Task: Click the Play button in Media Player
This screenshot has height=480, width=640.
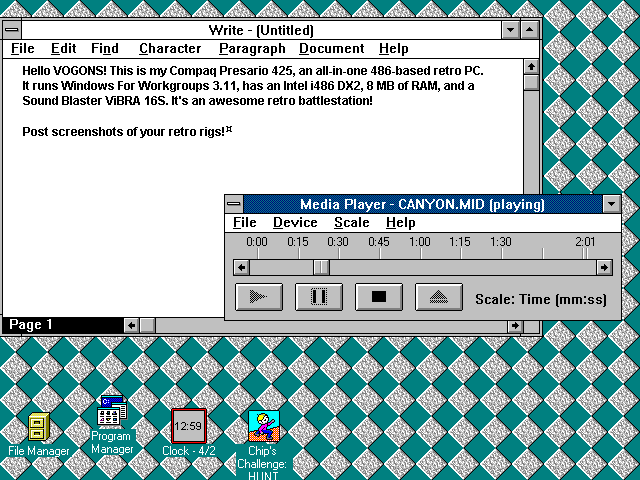Action: coord(259,297)
